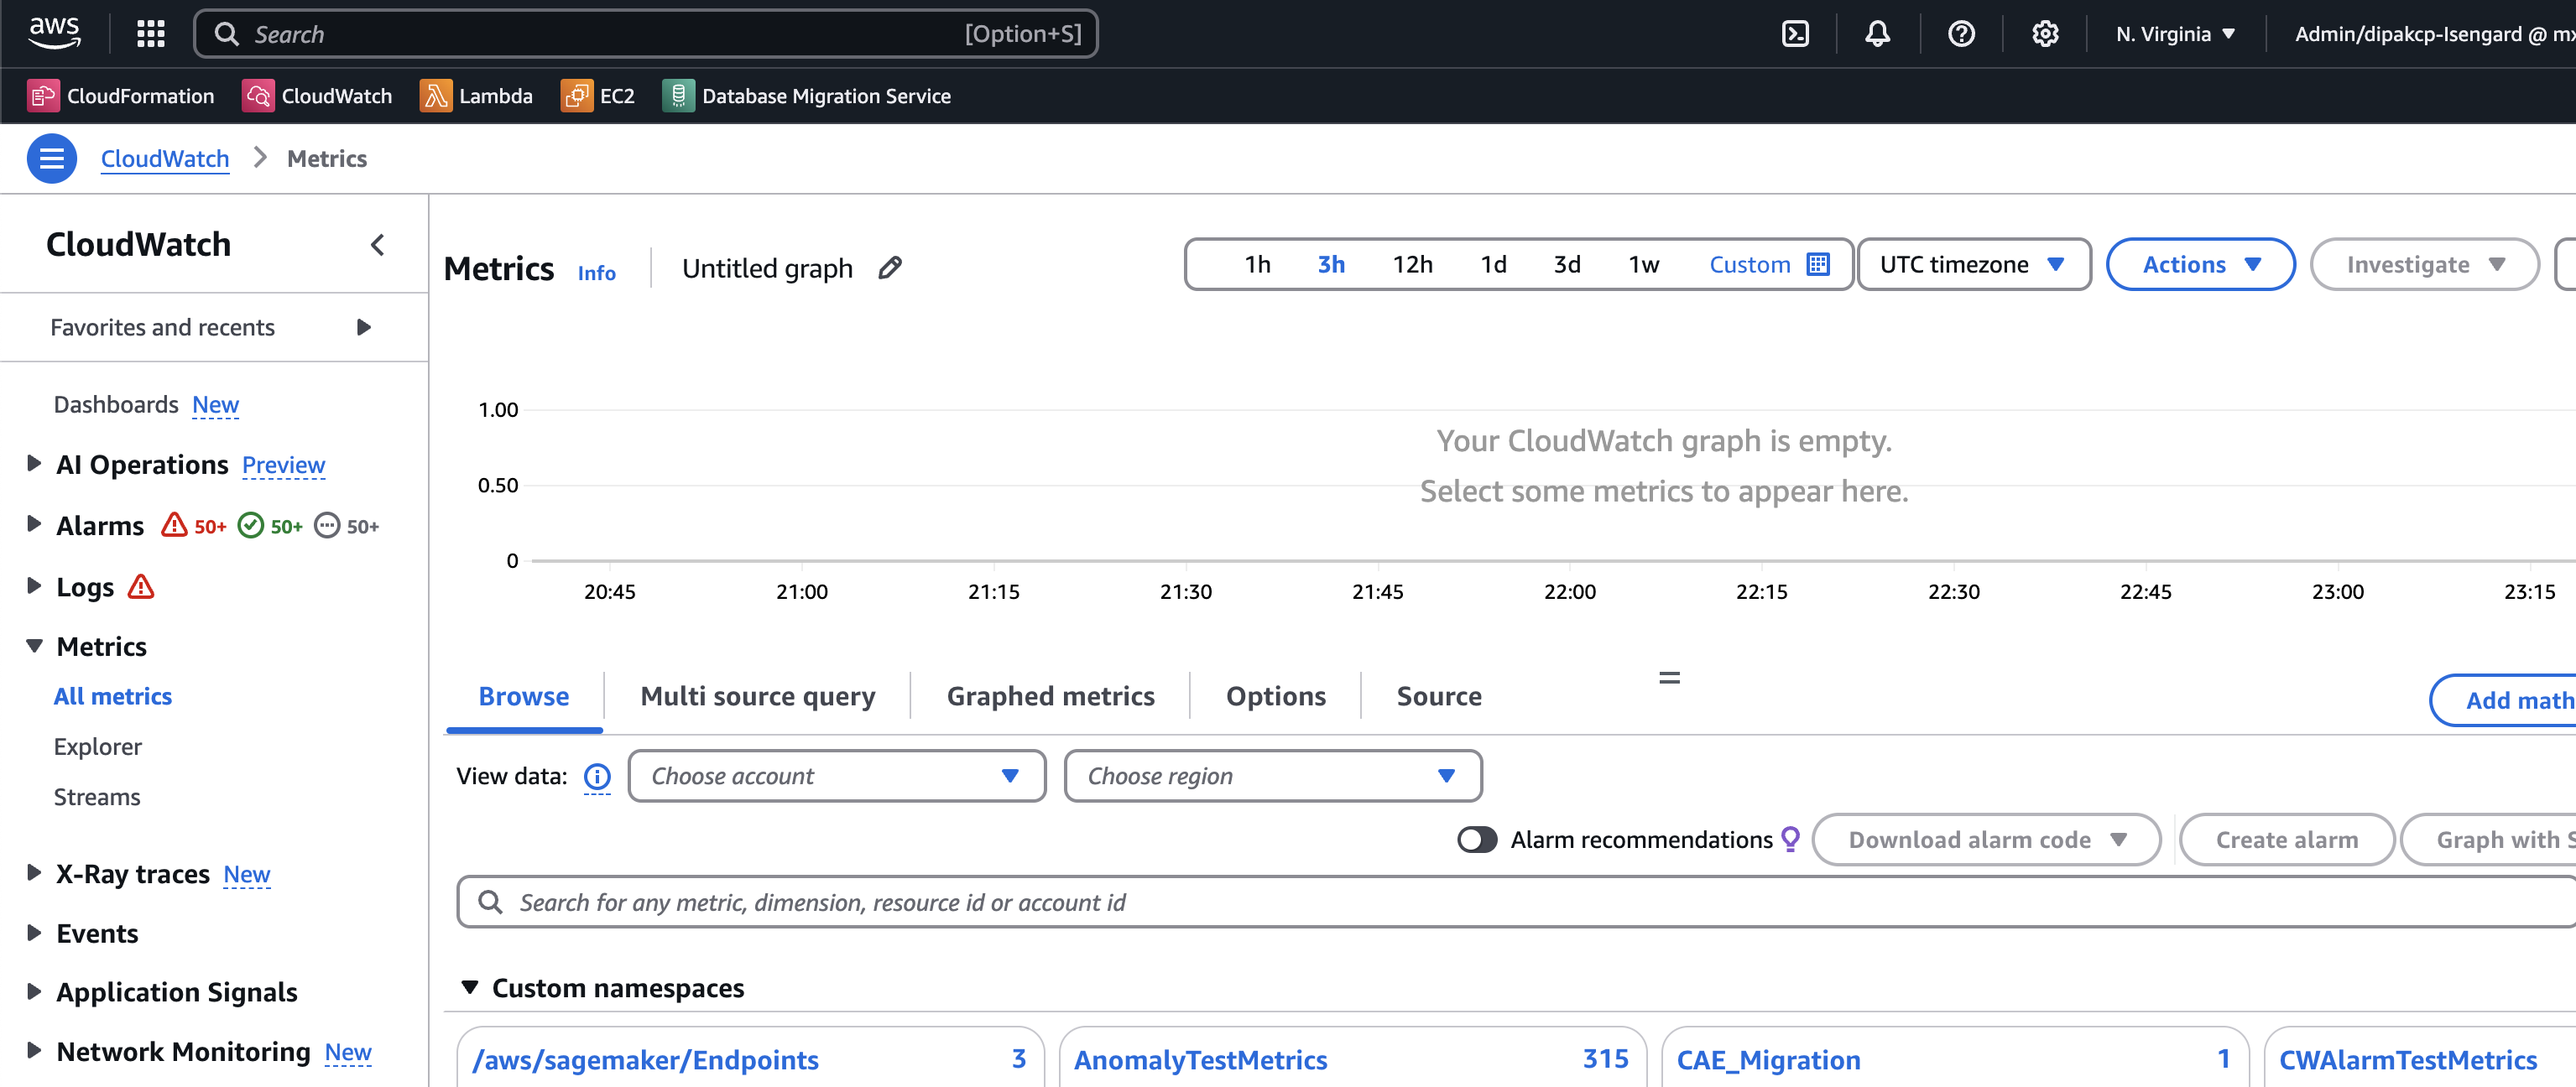This screenshot has width=2576, height=1087.
Task: Click the resize handle below the graph
Action: pos(1669,677)
